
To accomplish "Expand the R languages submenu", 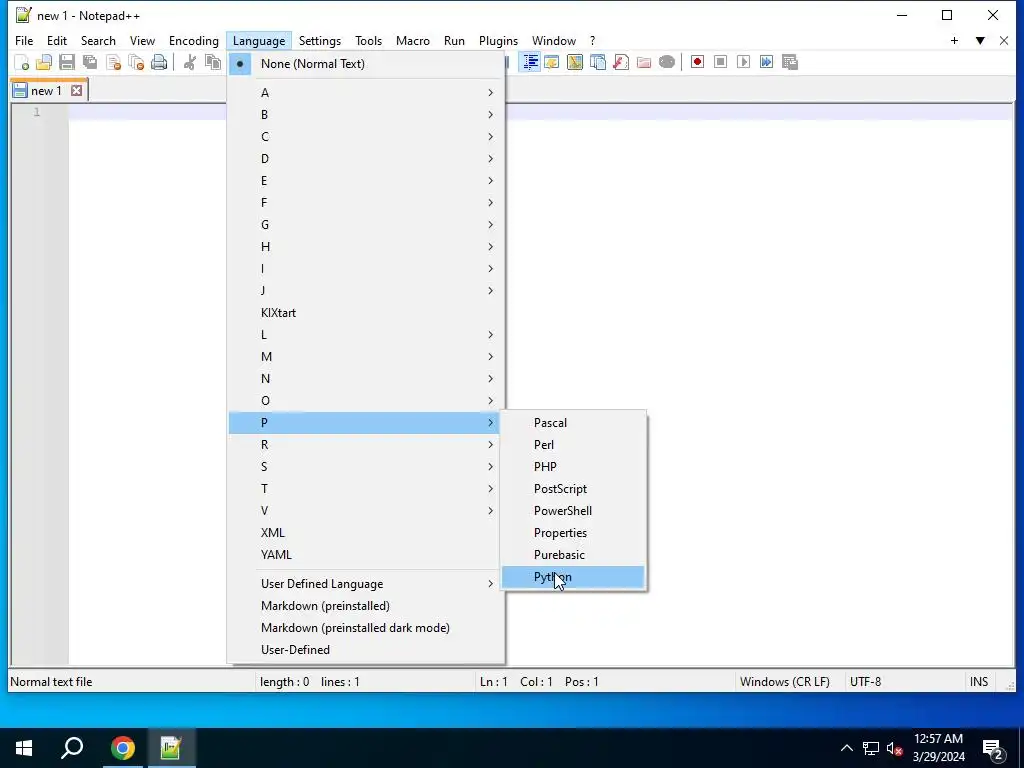I will [366, 445].
